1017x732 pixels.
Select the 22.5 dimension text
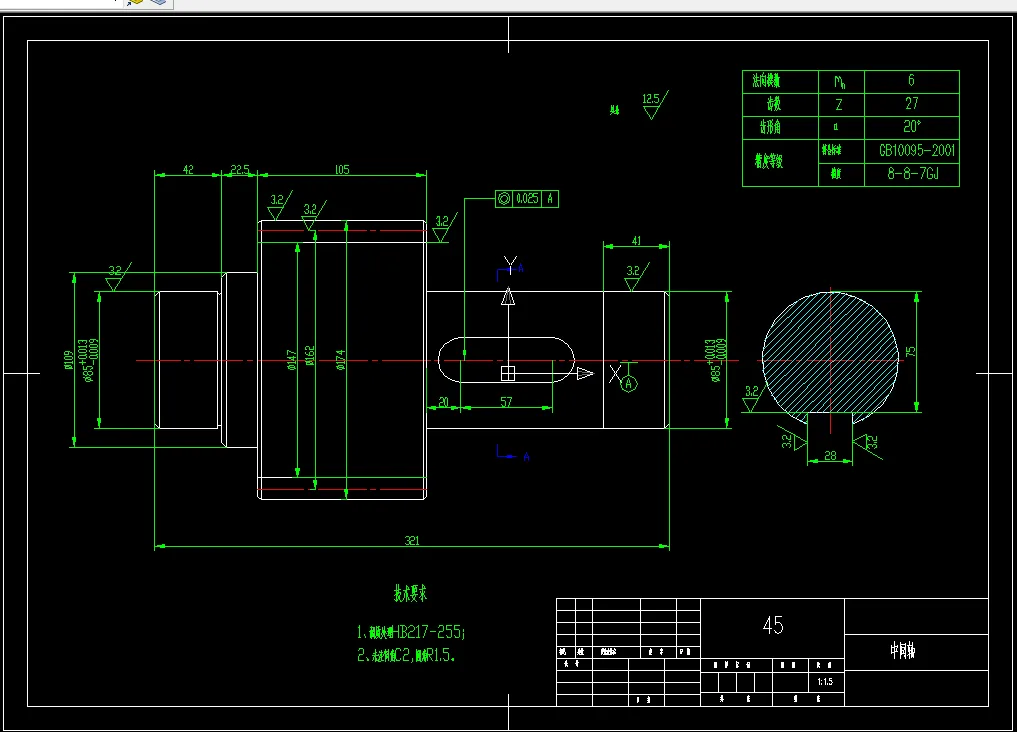(x=240, y=169)
